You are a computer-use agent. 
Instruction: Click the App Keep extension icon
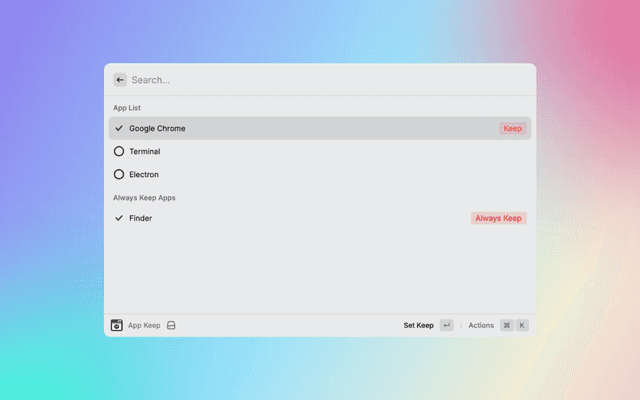pyautogui.click(x=117, y=325)
